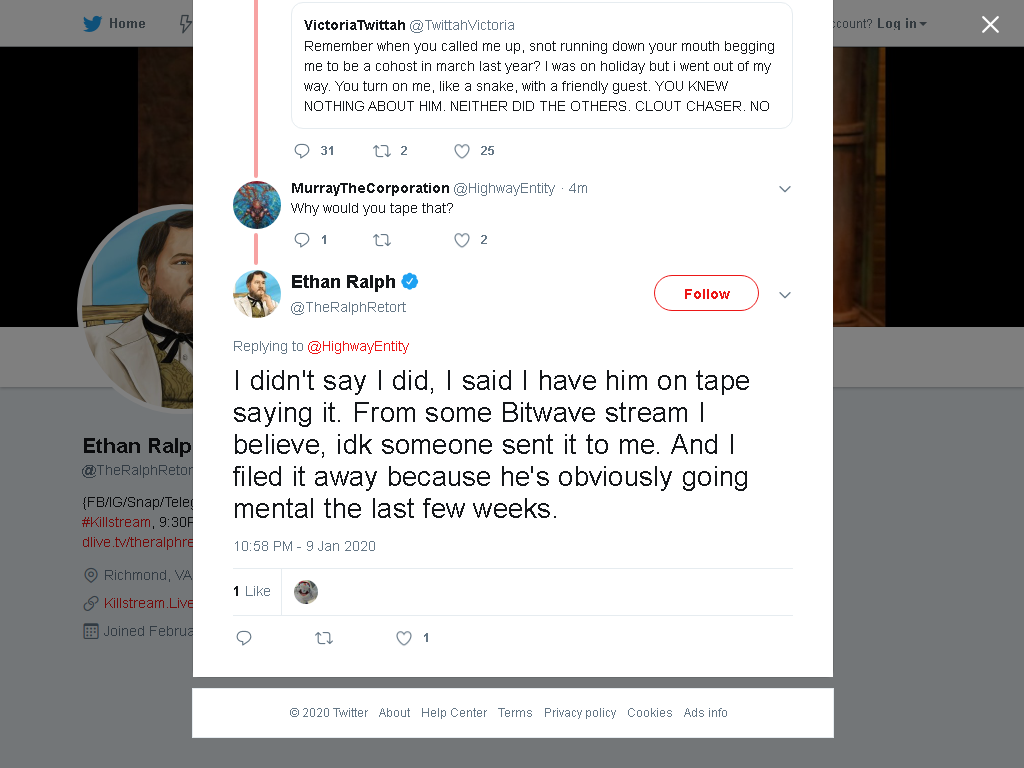
Task: Open the Help Center footer link
Action: (x=454, y=712)
